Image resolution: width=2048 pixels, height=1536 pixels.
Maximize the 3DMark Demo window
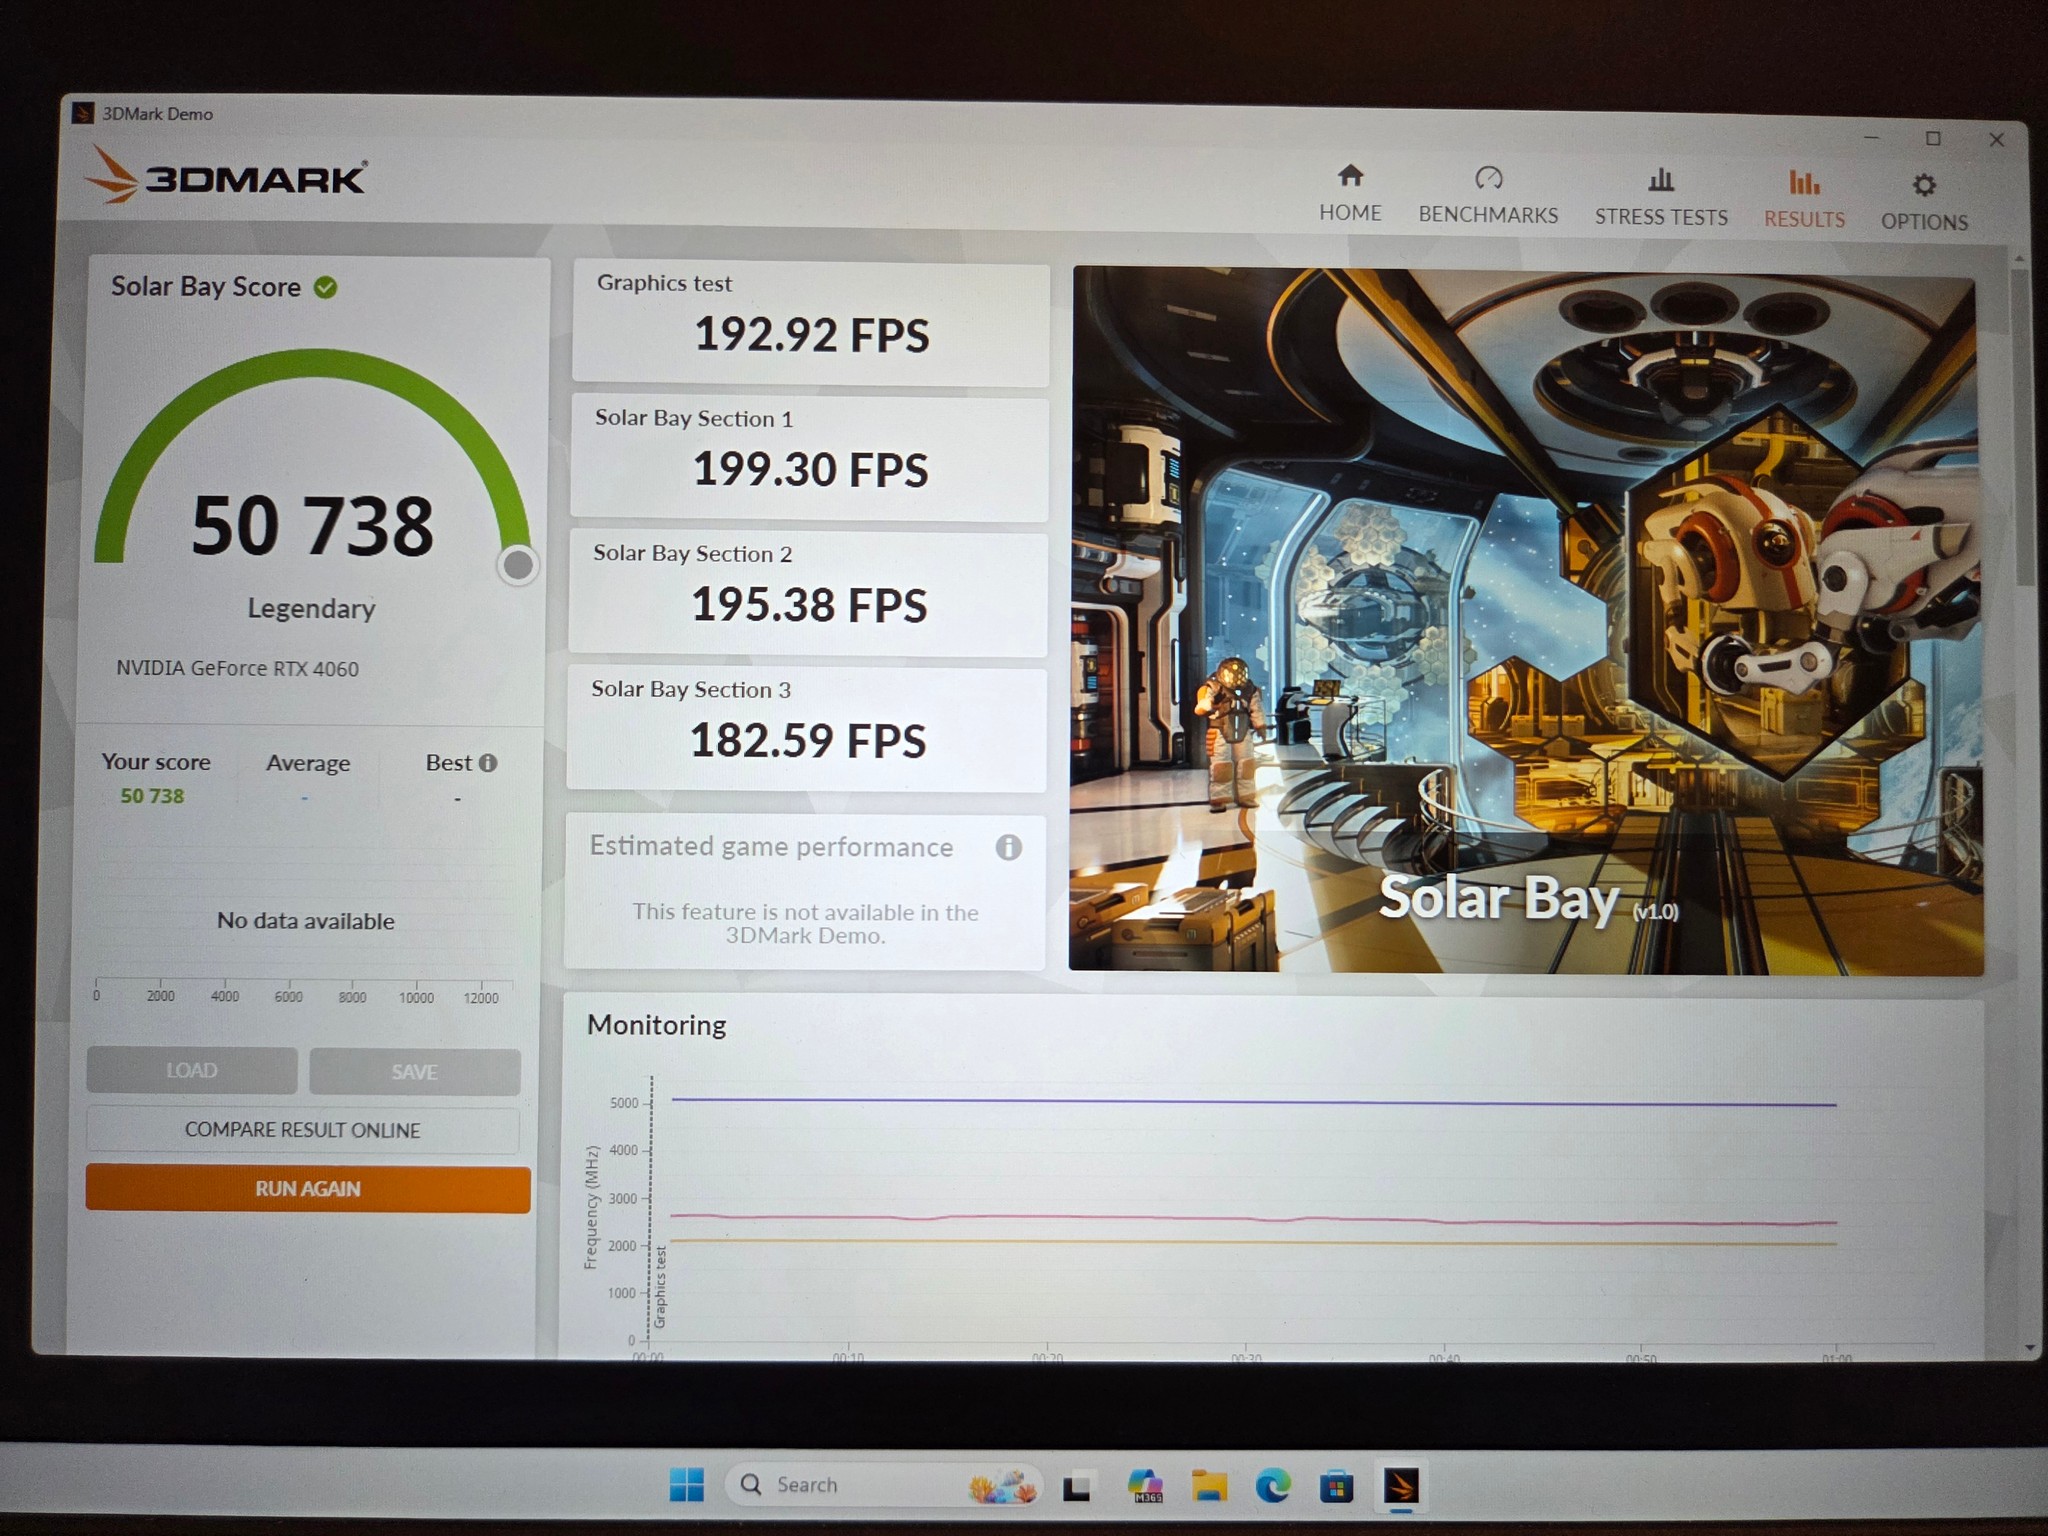[1933, 139]
